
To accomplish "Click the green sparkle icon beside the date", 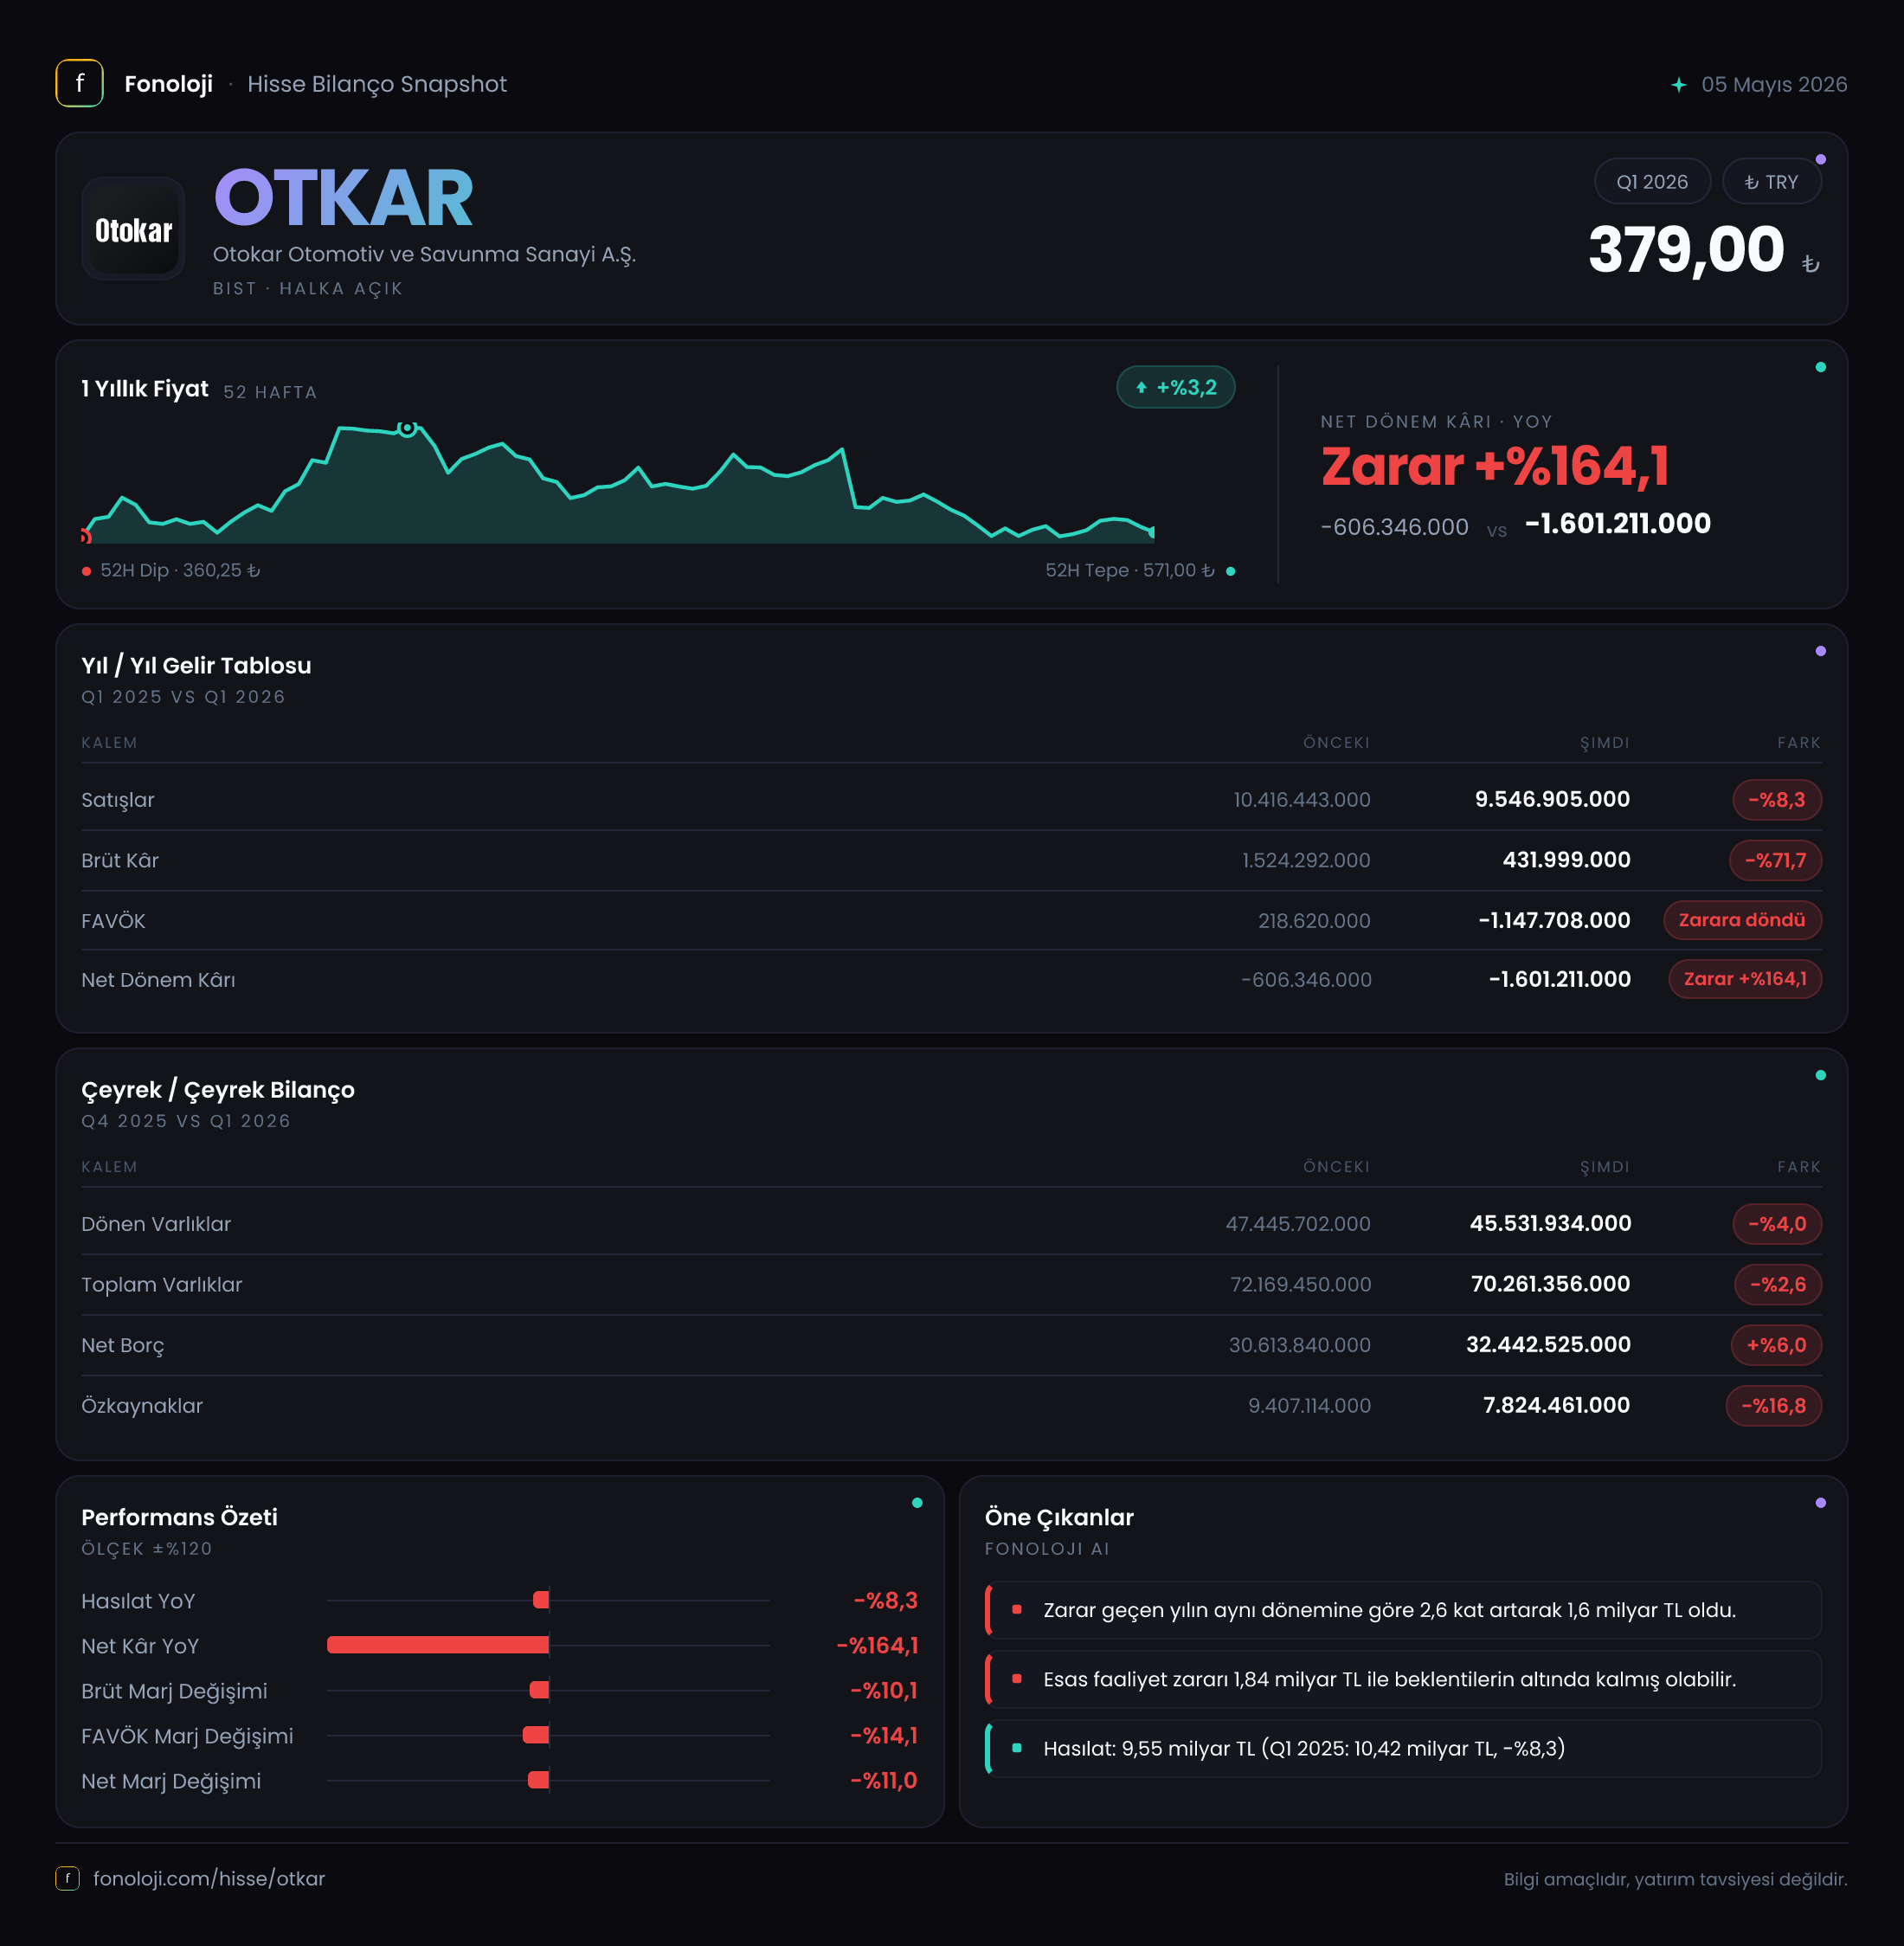I will click(1679, 85).
